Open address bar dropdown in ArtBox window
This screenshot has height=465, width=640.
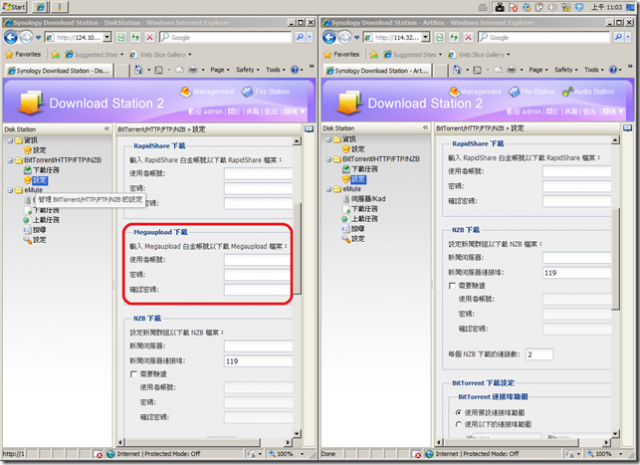point(425,38)
